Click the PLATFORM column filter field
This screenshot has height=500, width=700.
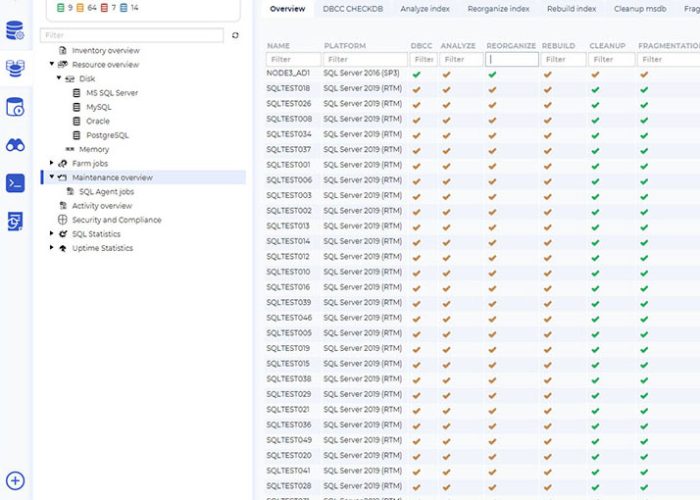[x=365, y=59]
